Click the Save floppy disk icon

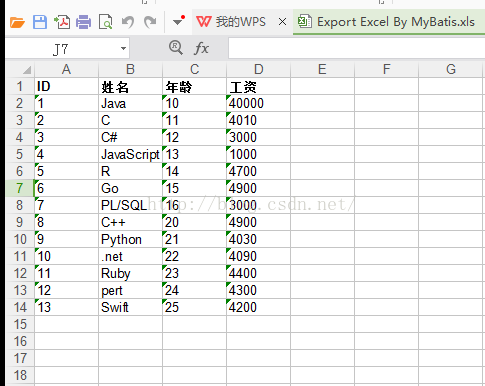[40, 22]
